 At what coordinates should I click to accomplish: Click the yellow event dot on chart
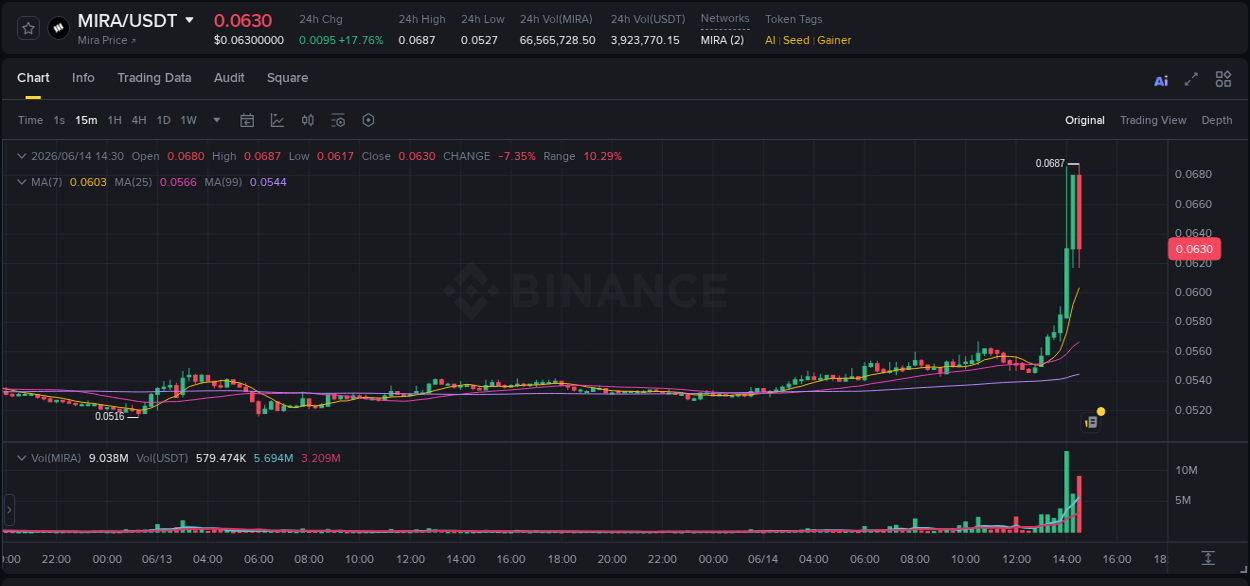pos(1101,411)
